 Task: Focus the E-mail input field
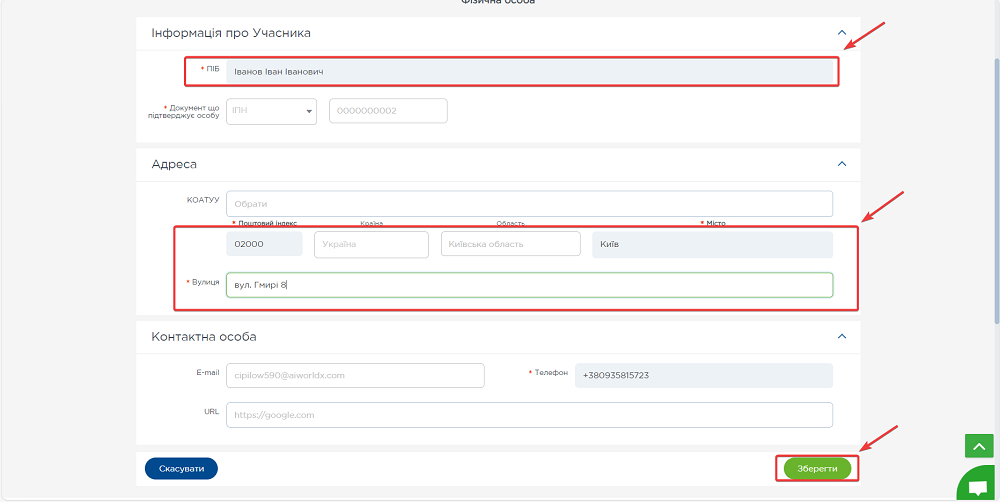click(355, 375)
